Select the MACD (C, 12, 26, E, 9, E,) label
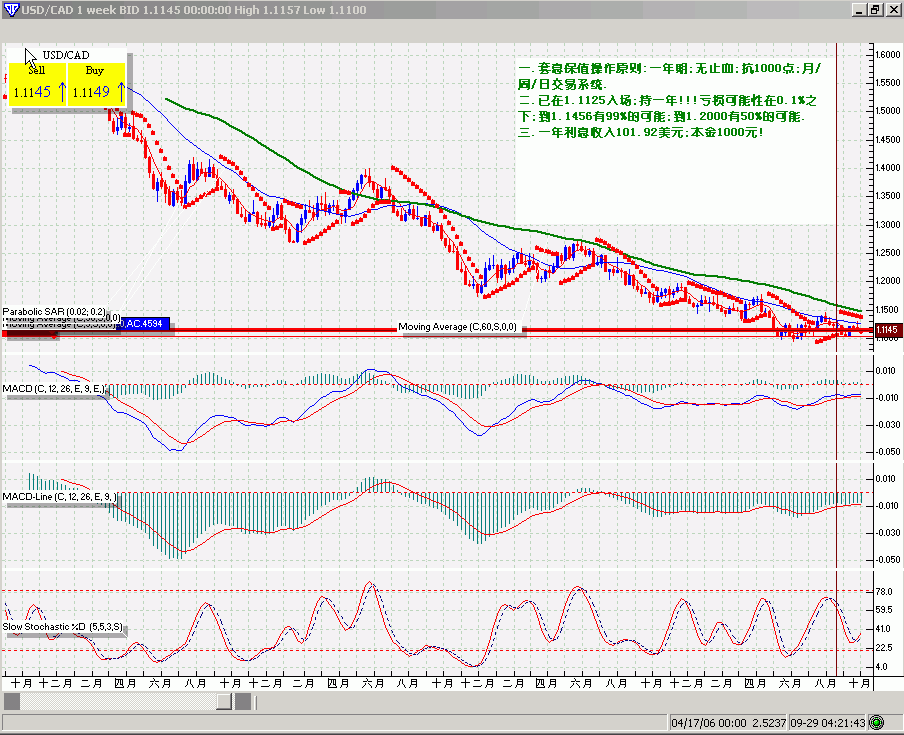The image size is (904, 735). click(54, 389)
